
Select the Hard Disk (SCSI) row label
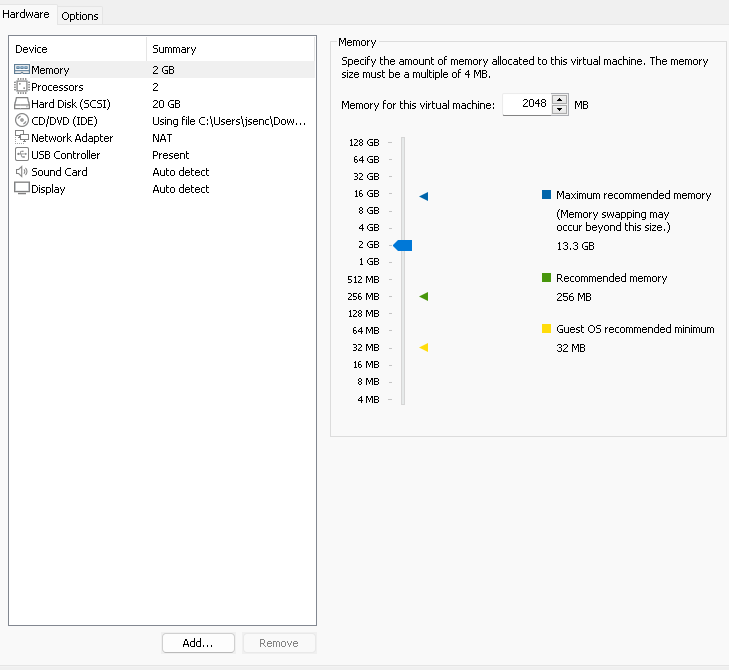[71, 104]
